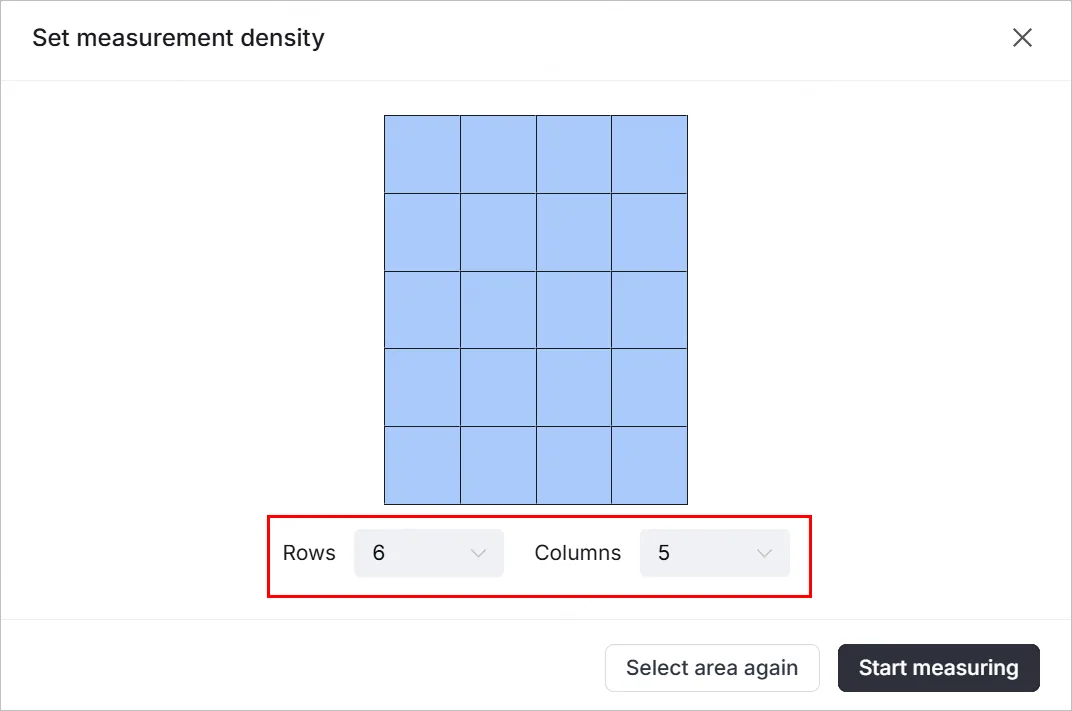Click the Rows dropdown chevron arrow

(x=479, y=553)
